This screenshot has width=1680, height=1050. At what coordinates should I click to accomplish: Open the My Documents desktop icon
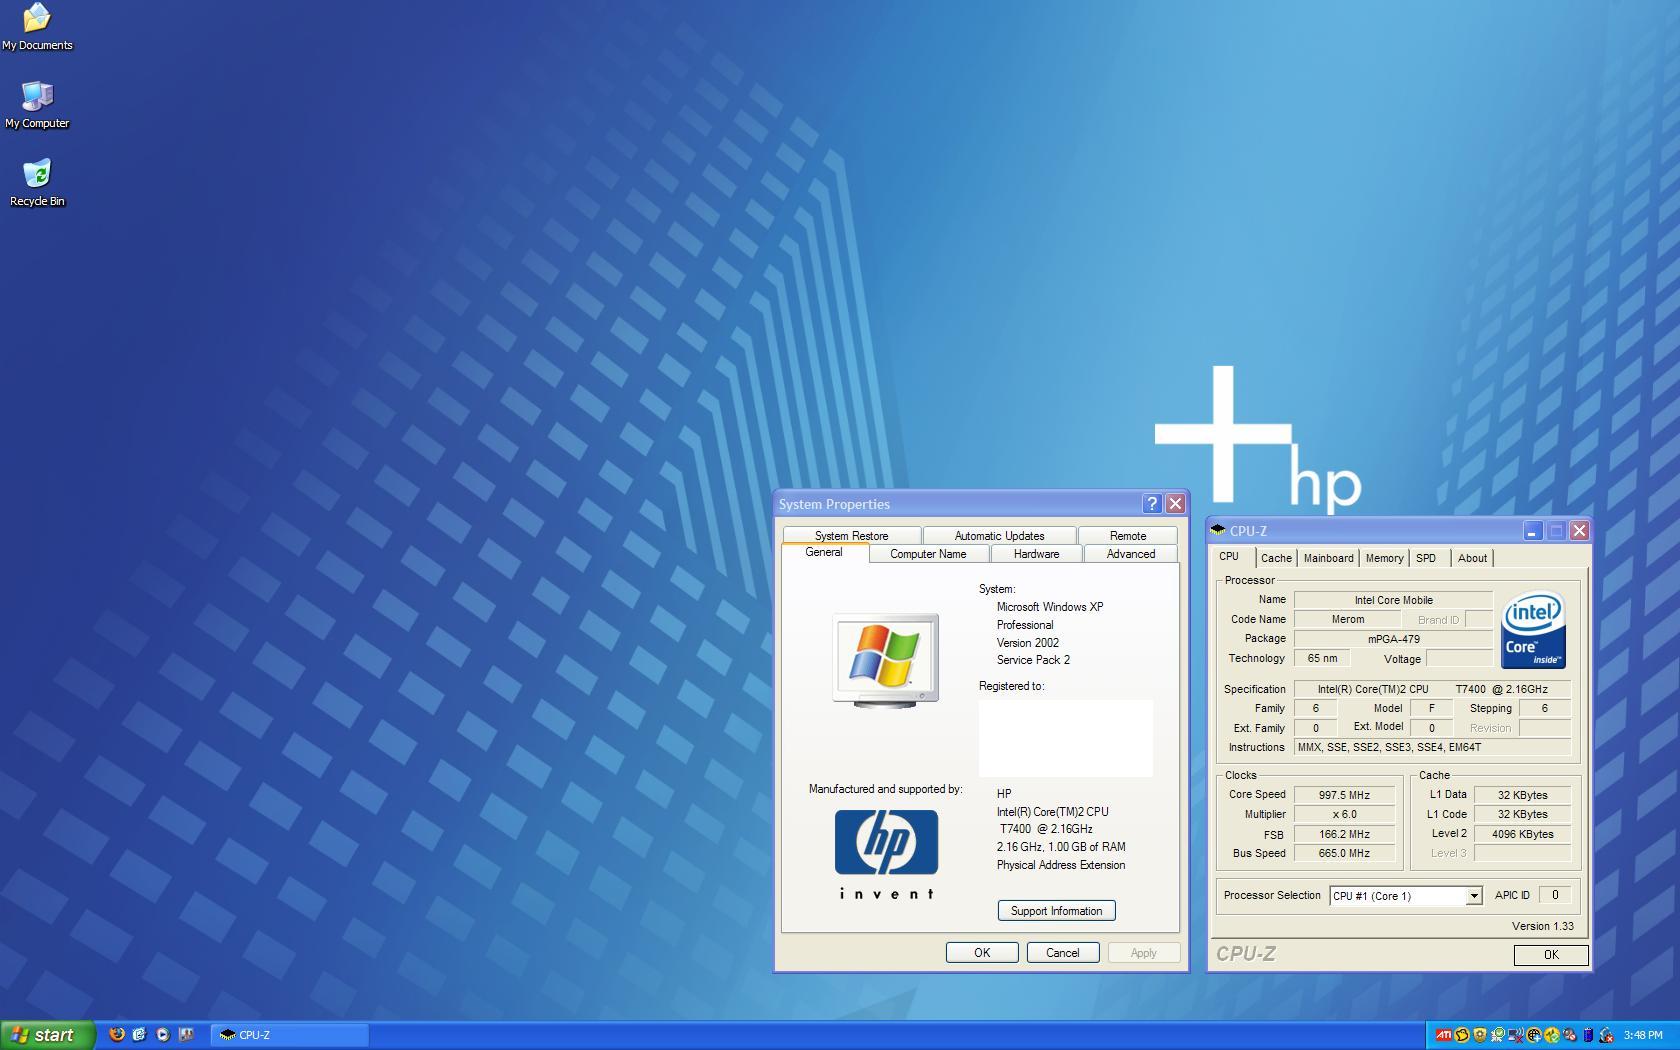(x=37, y=27)
